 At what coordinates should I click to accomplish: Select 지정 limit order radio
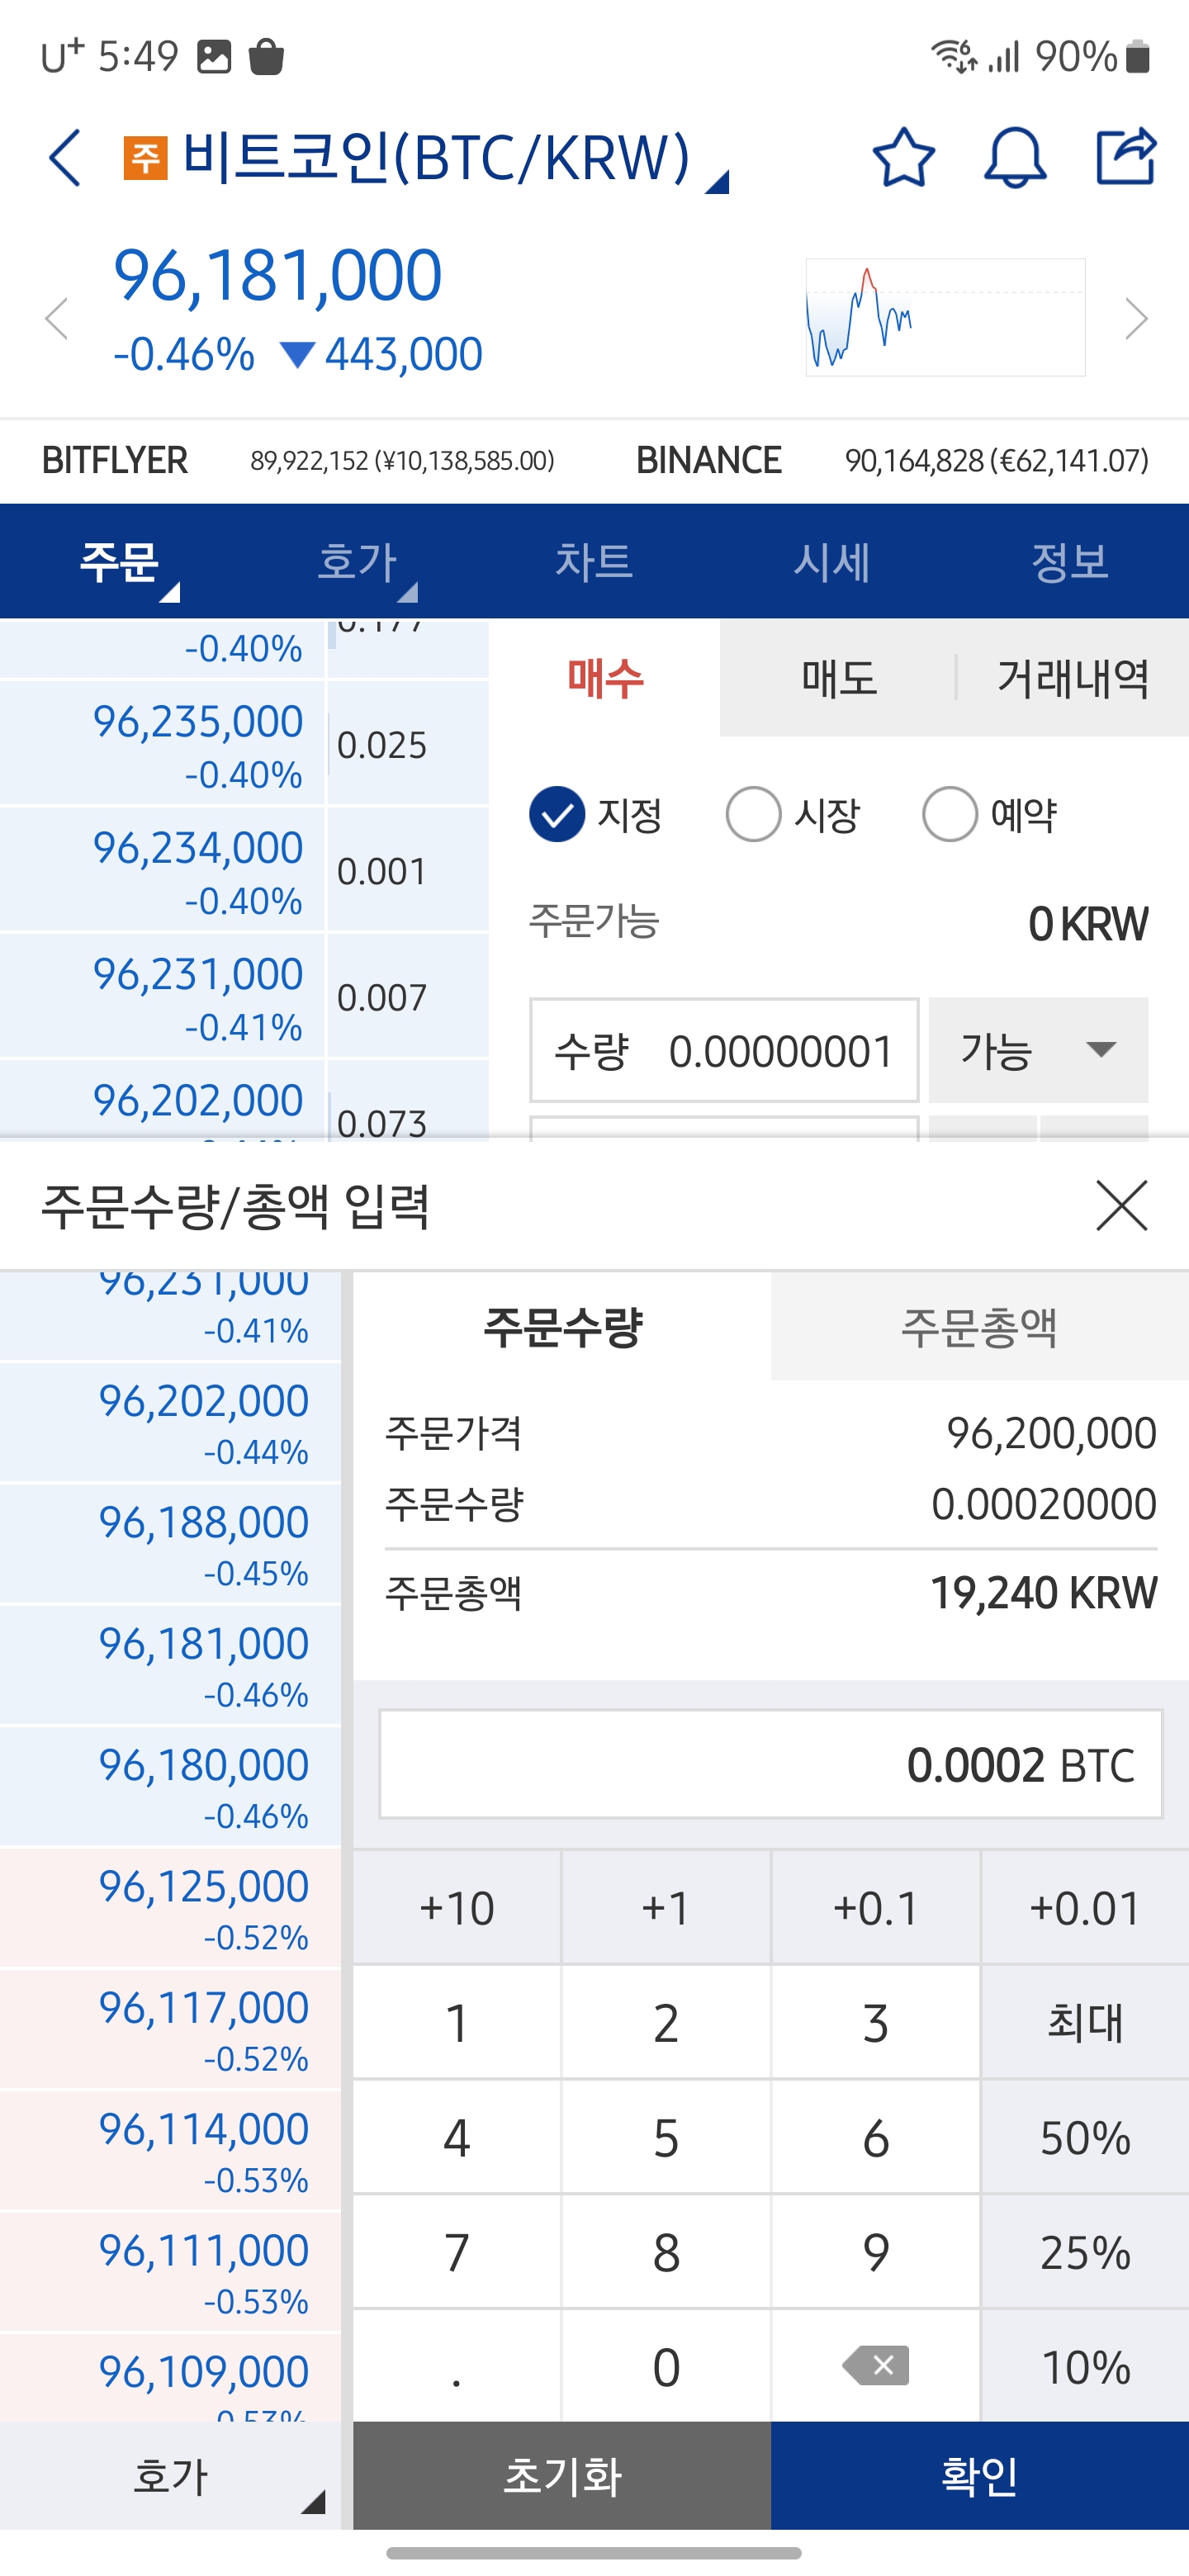557,814
